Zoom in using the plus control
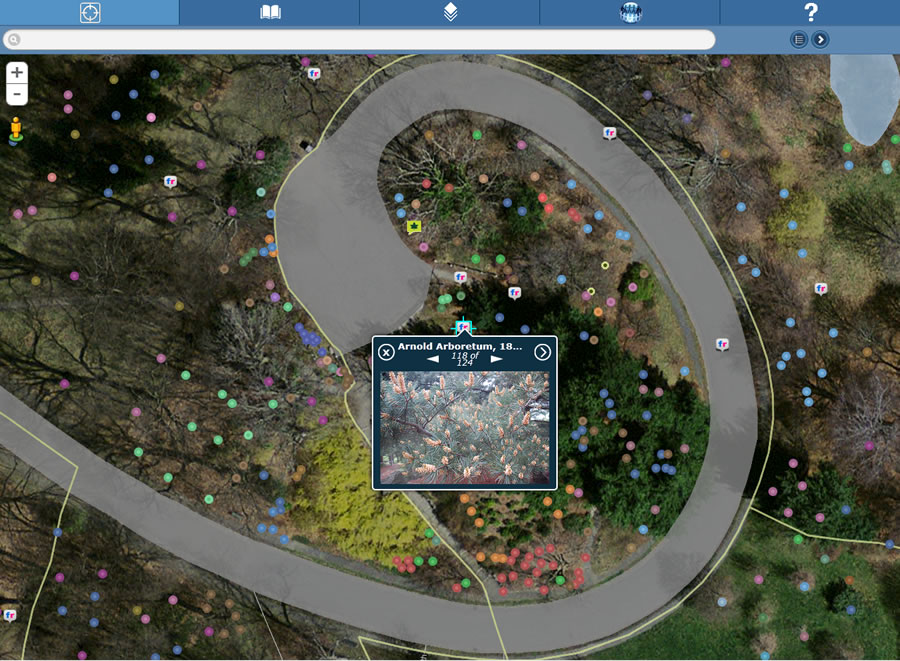The image size is (900, 661). click(17, 73)
